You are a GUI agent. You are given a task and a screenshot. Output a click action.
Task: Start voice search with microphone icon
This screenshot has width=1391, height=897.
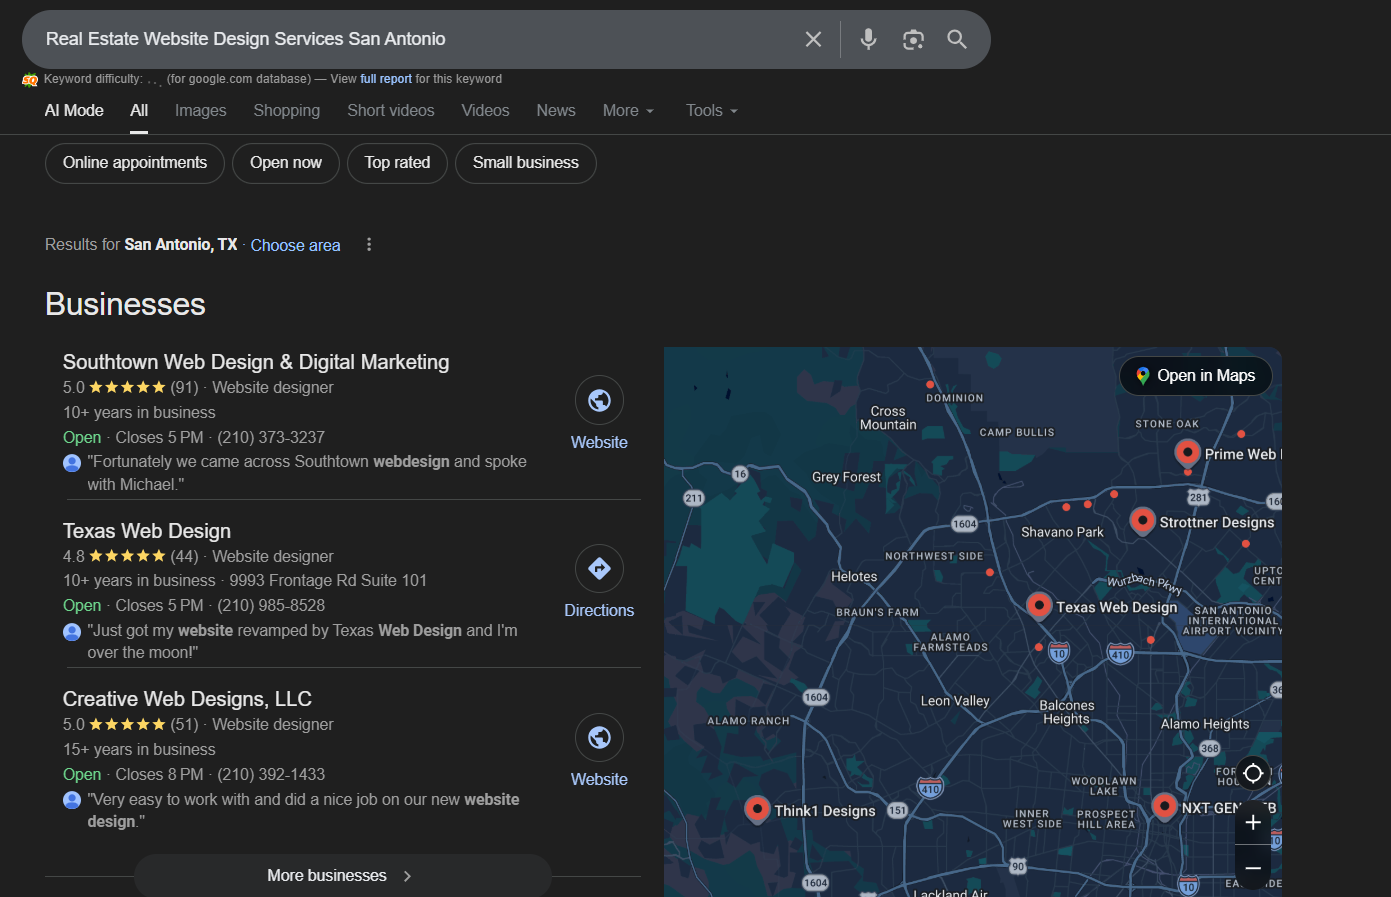pyautogui.click(x=868, y=39)
